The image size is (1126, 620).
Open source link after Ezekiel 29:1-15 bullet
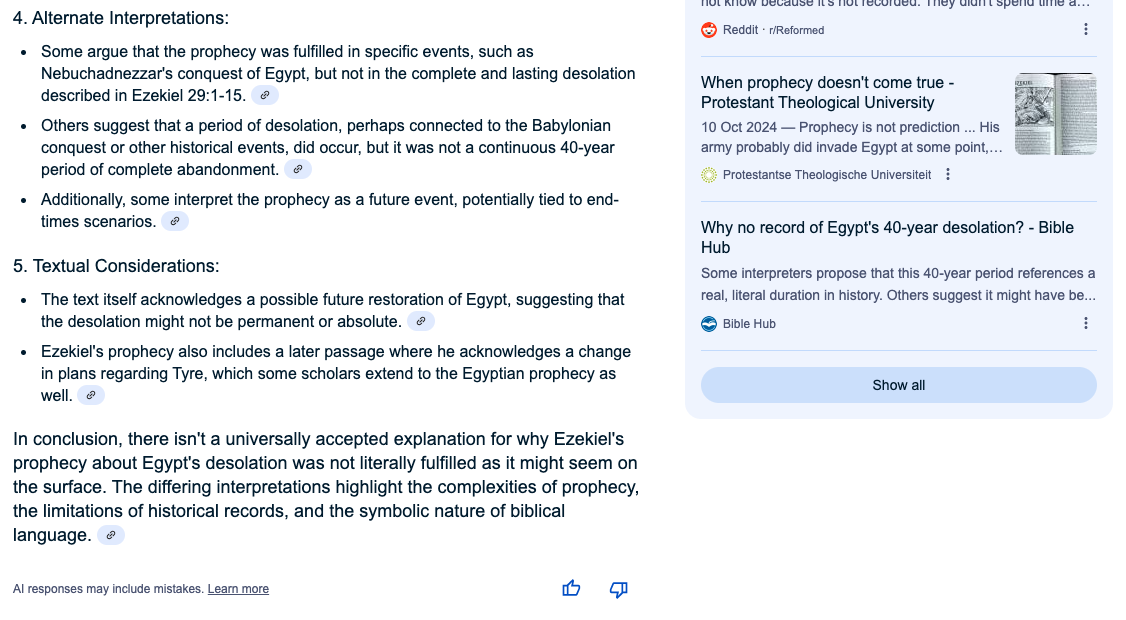click(x=265, y=95)
